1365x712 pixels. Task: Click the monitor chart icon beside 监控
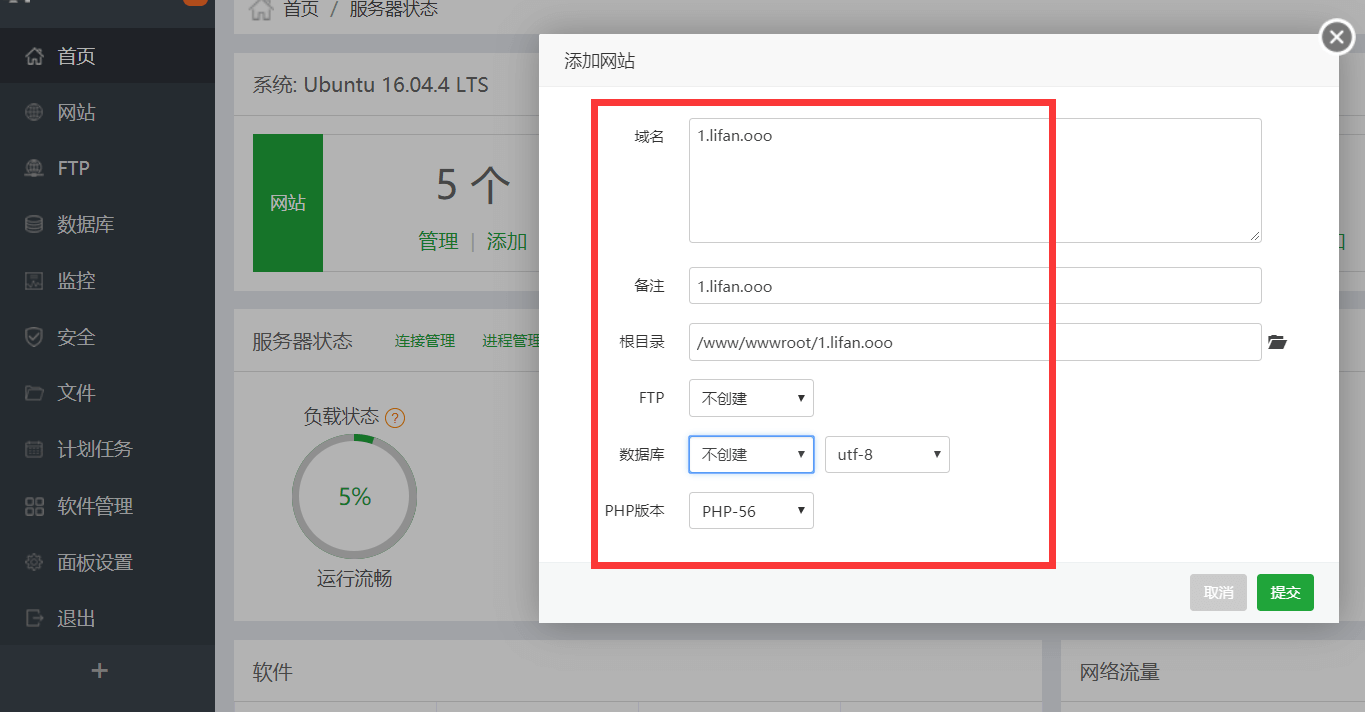(x=34, y=281)
